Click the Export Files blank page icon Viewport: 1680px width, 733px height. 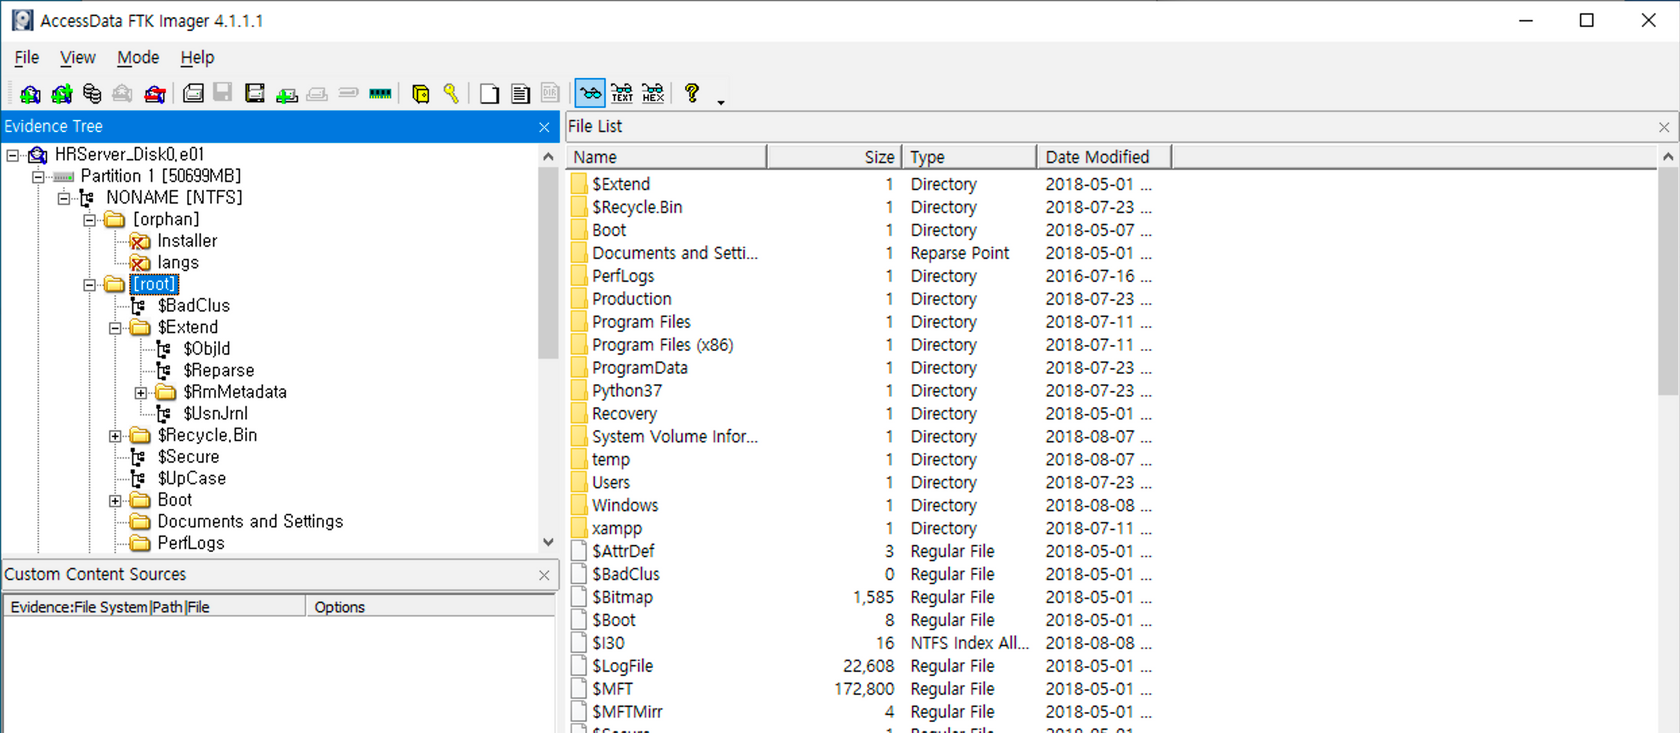[489, 94]
